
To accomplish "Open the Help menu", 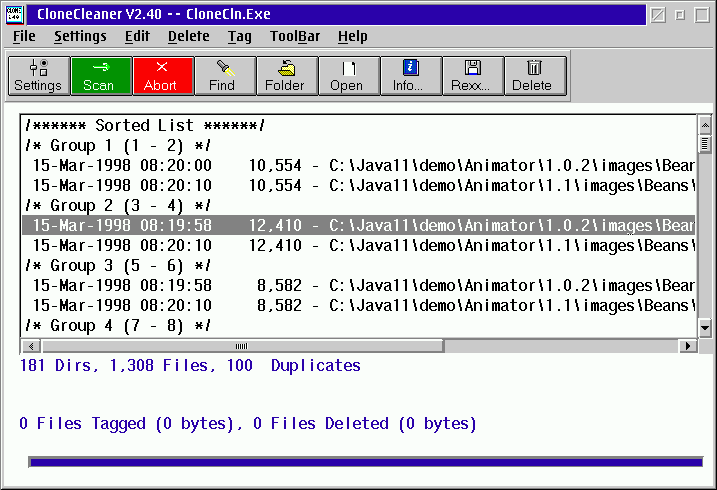I will pyautogui.click(x=353, y=36).
